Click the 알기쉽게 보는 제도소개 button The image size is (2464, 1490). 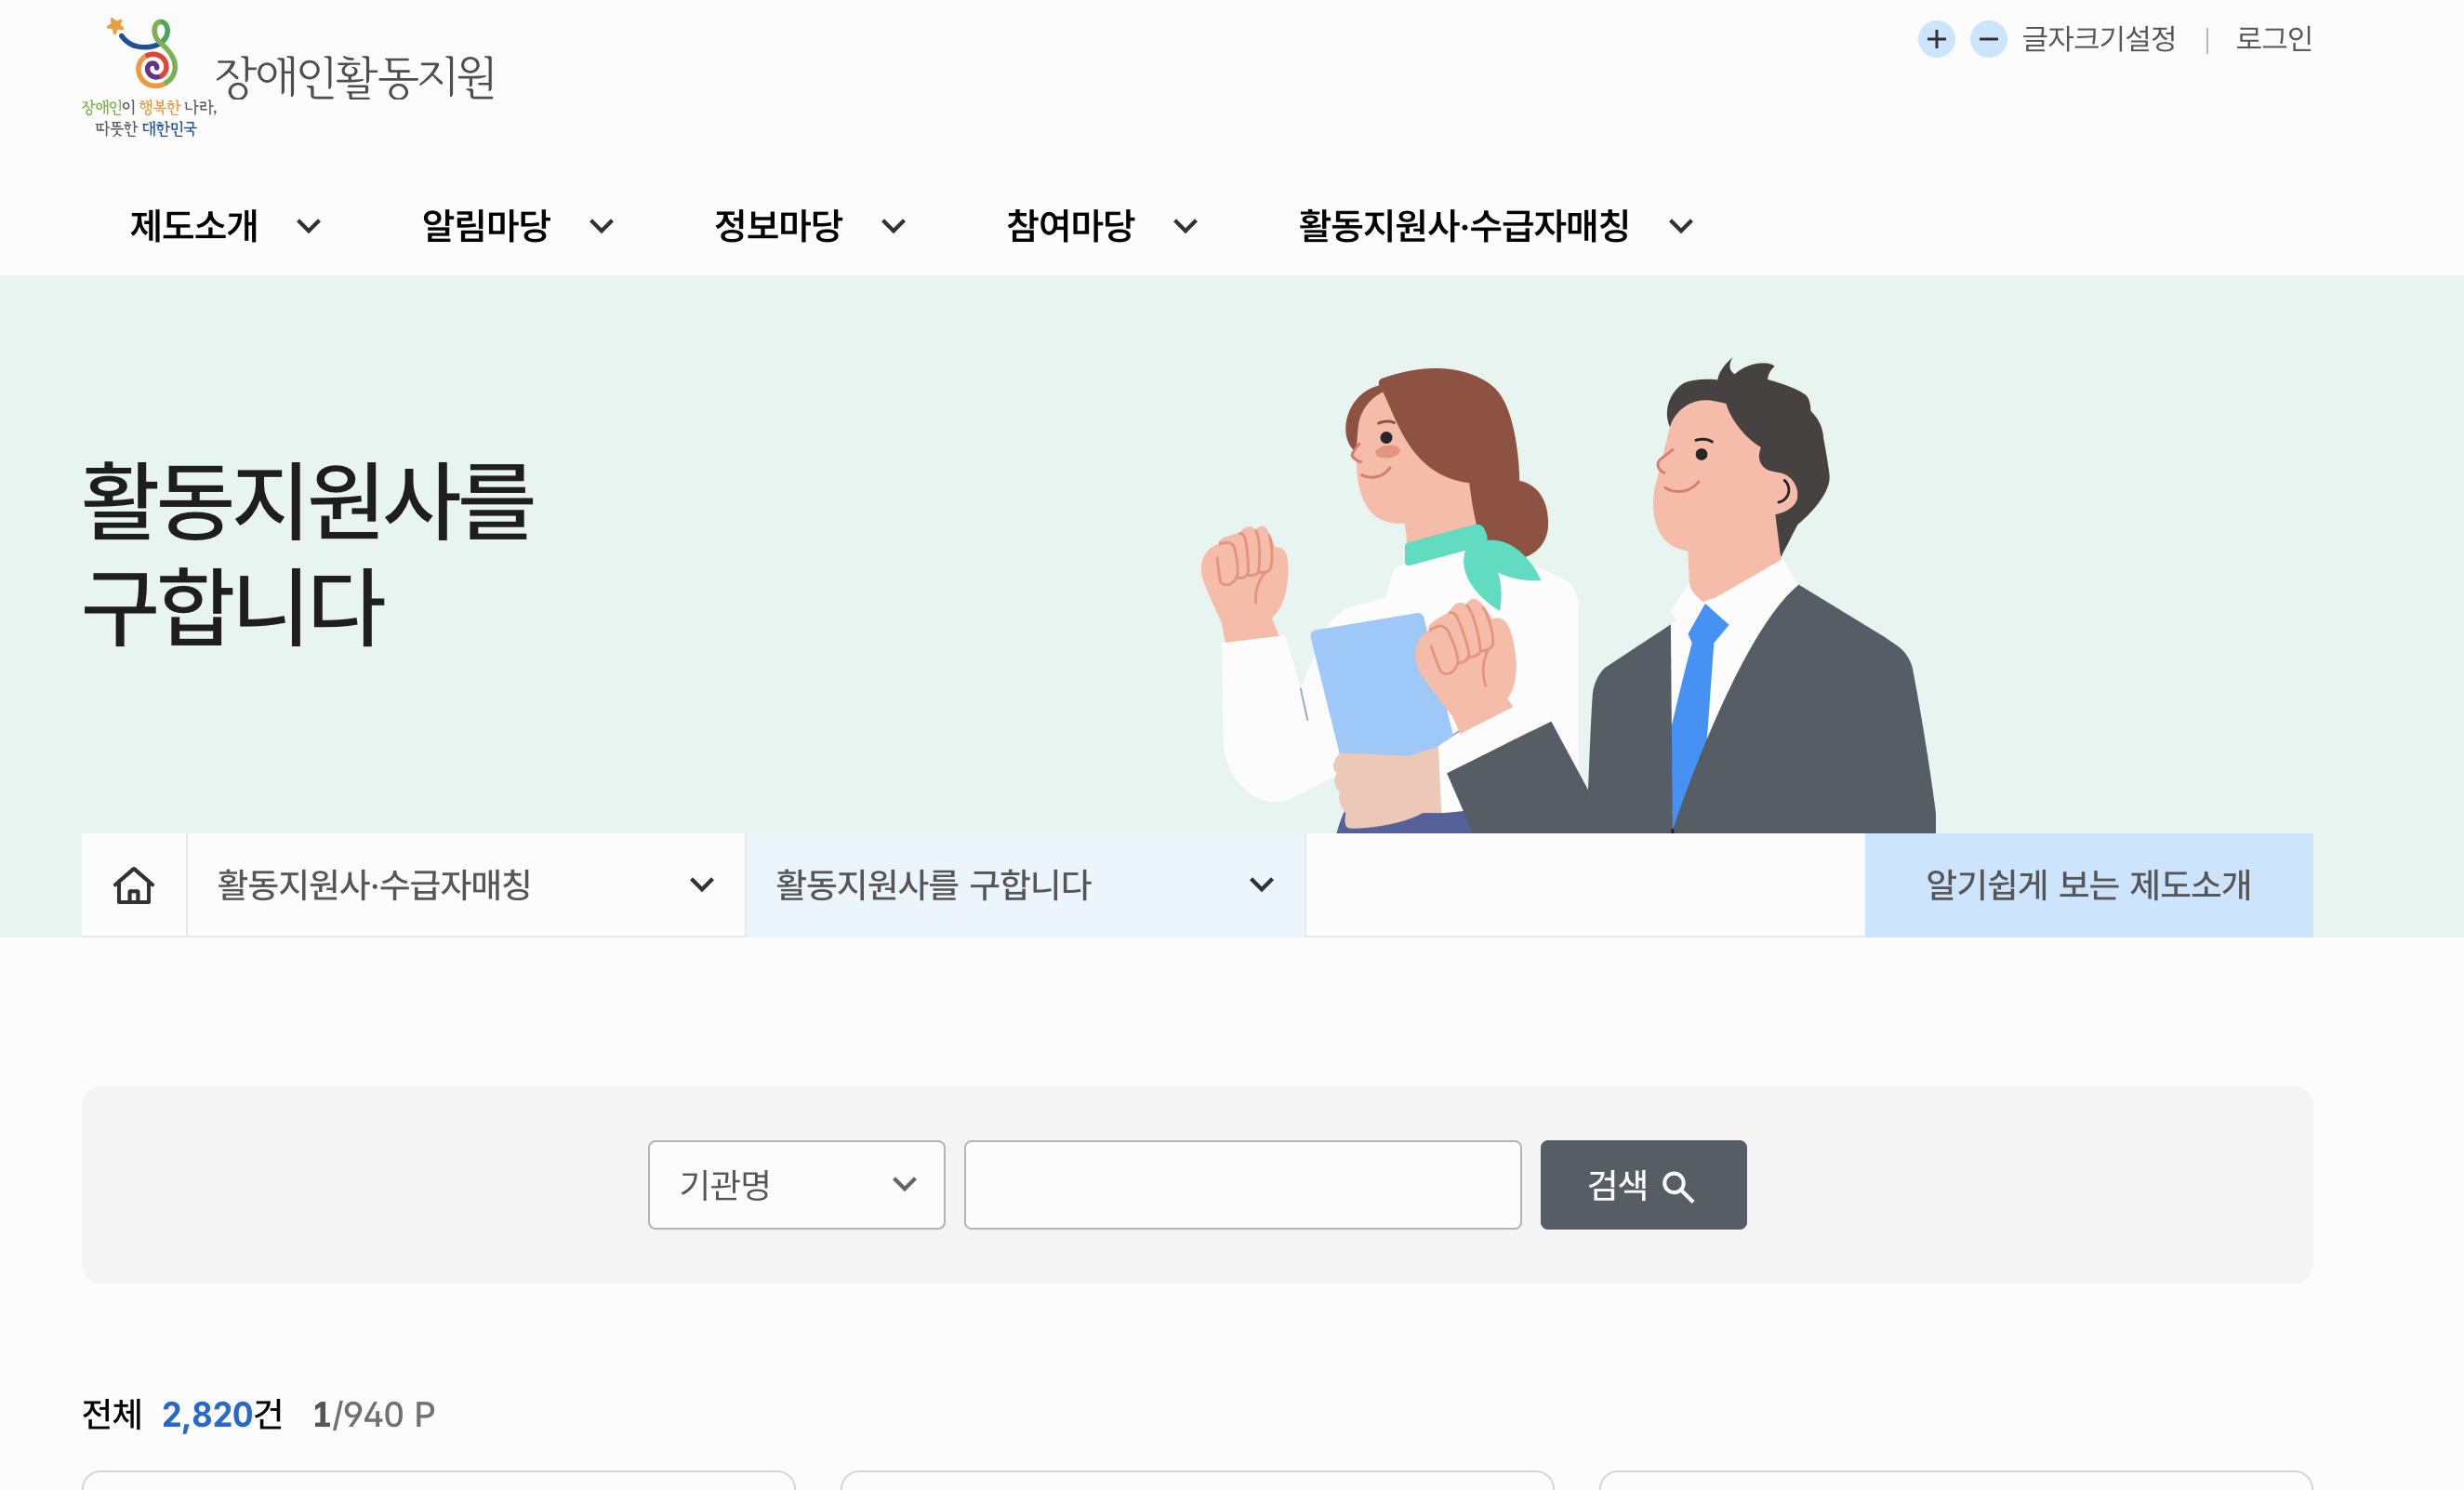pos(2088,884)
